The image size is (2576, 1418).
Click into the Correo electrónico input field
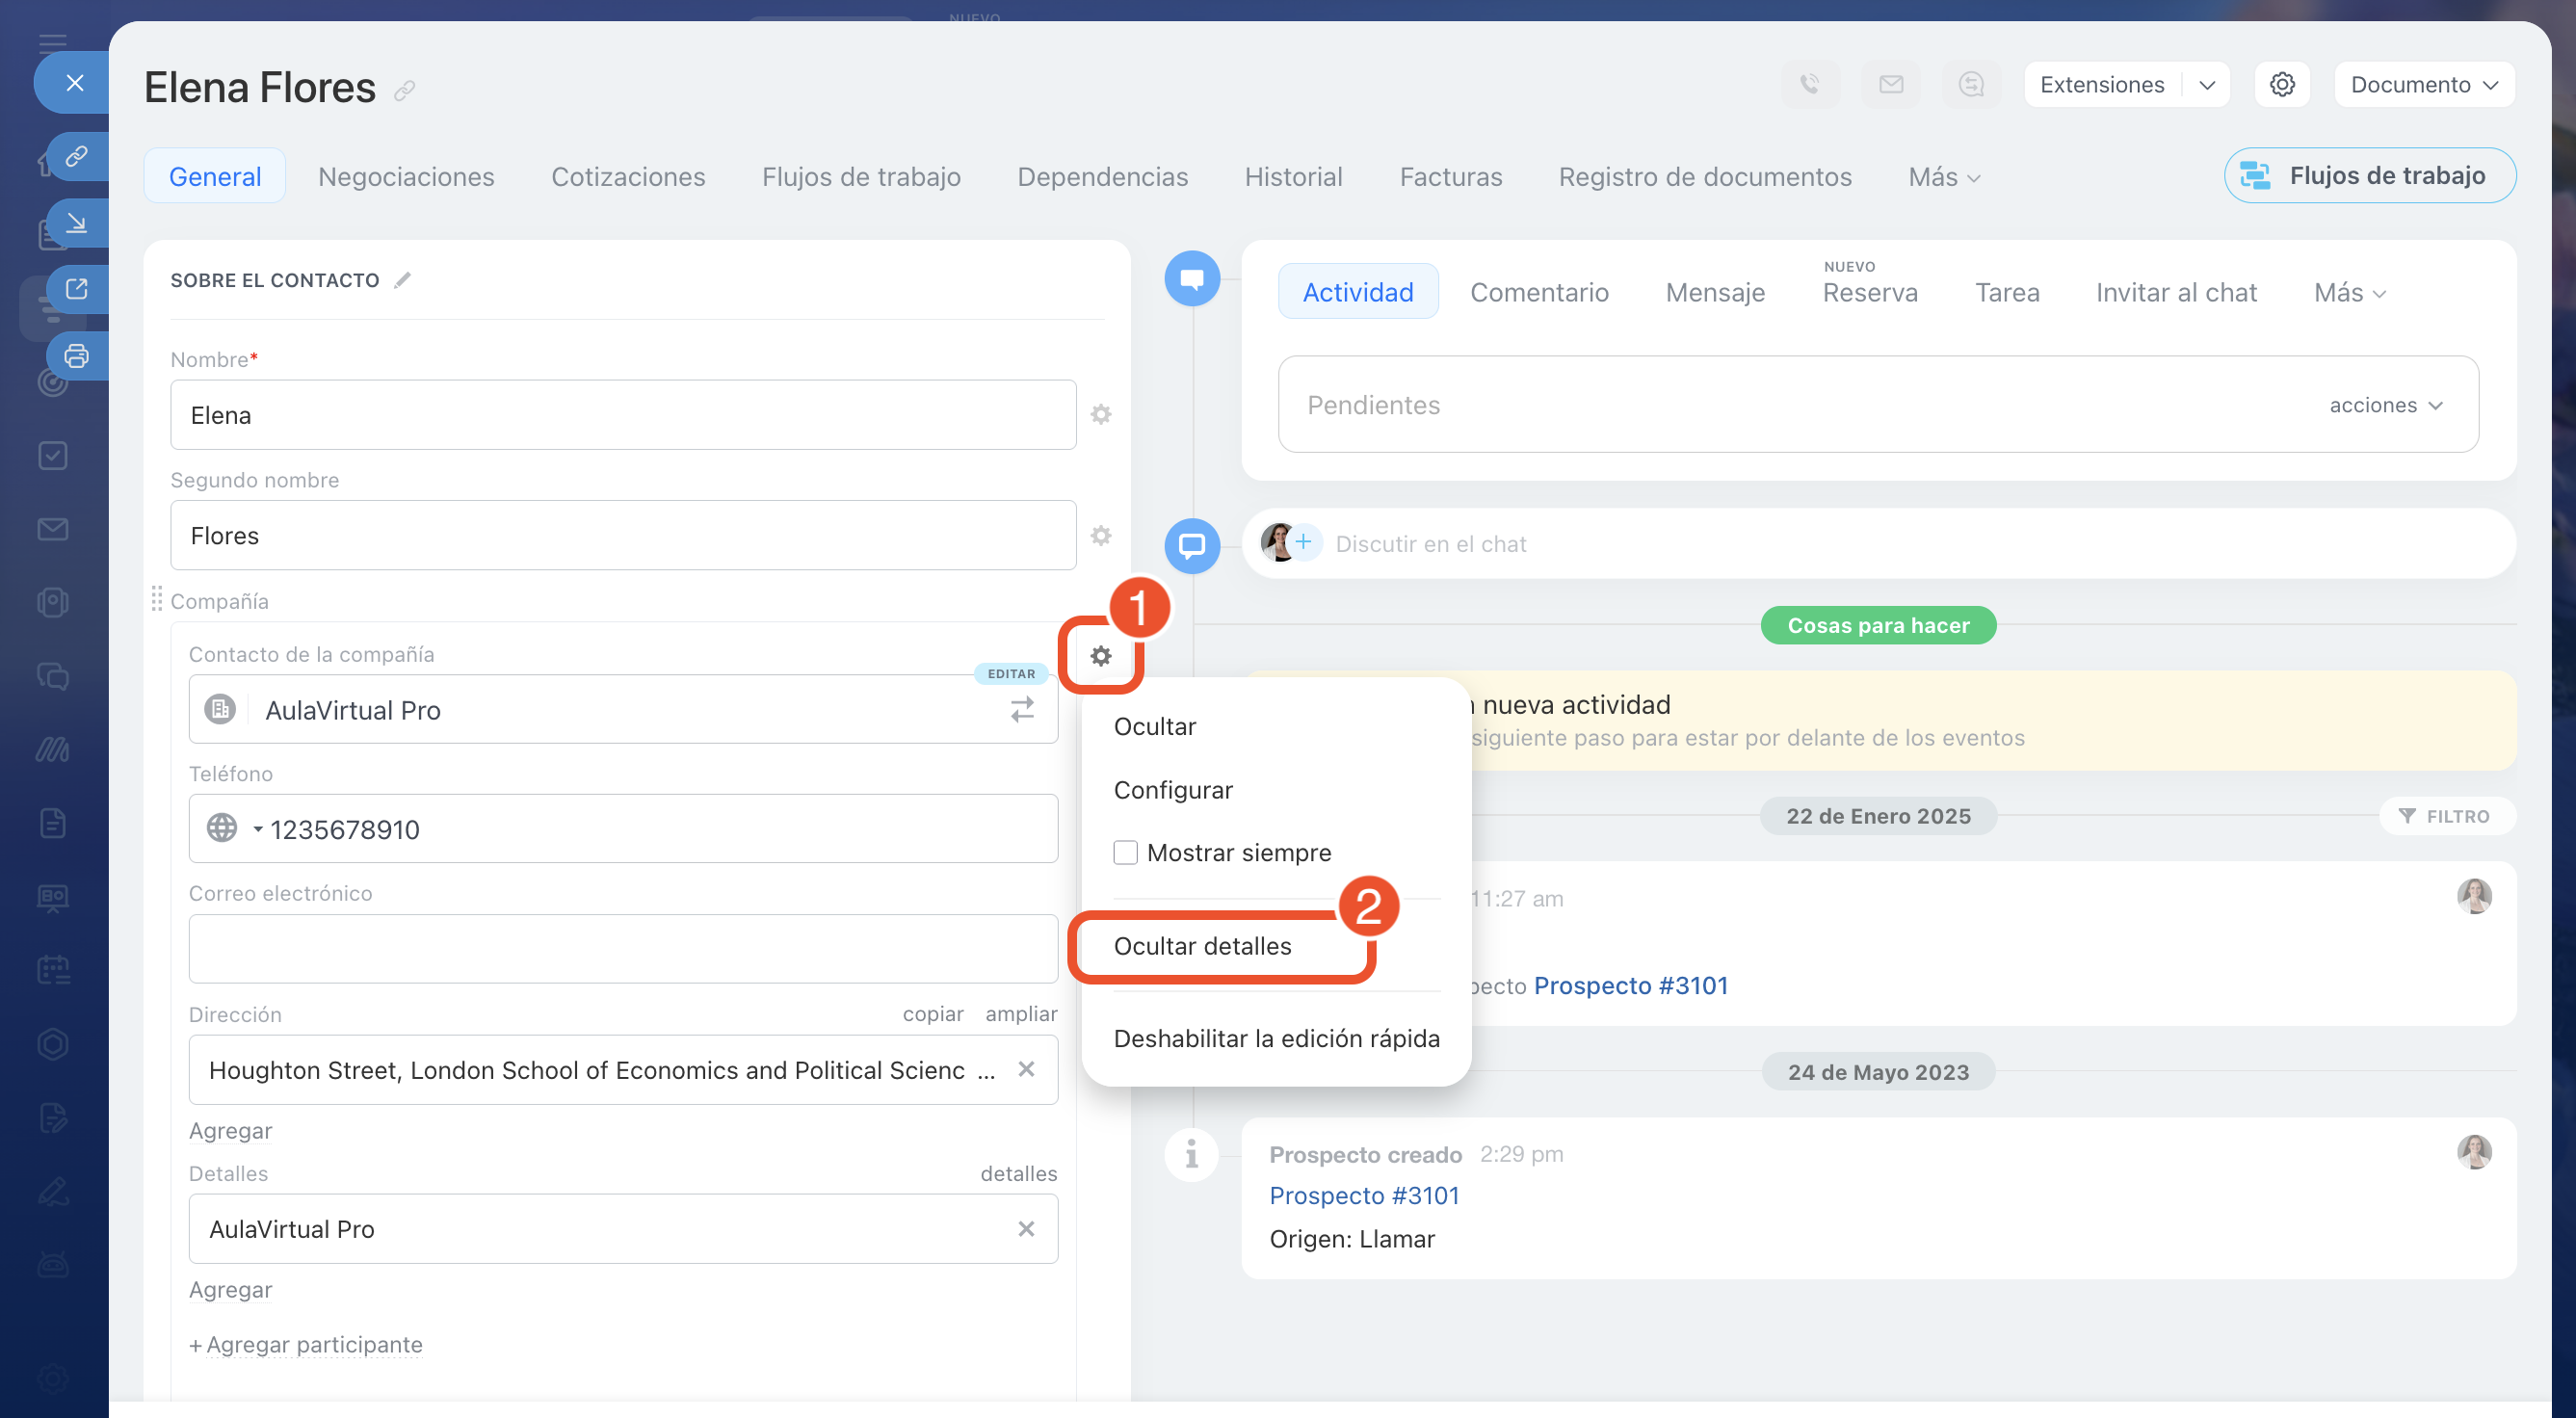[x=622, y=949]
